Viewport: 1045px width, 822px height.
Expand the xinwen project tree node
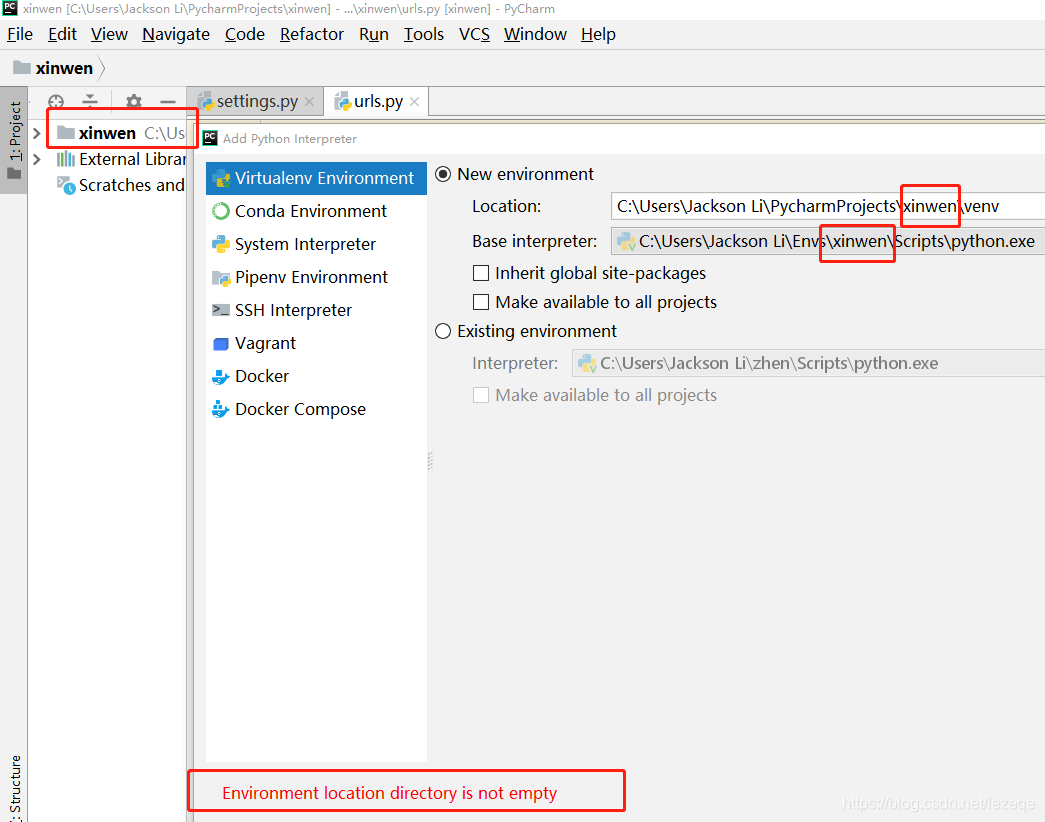coord(36,131)
